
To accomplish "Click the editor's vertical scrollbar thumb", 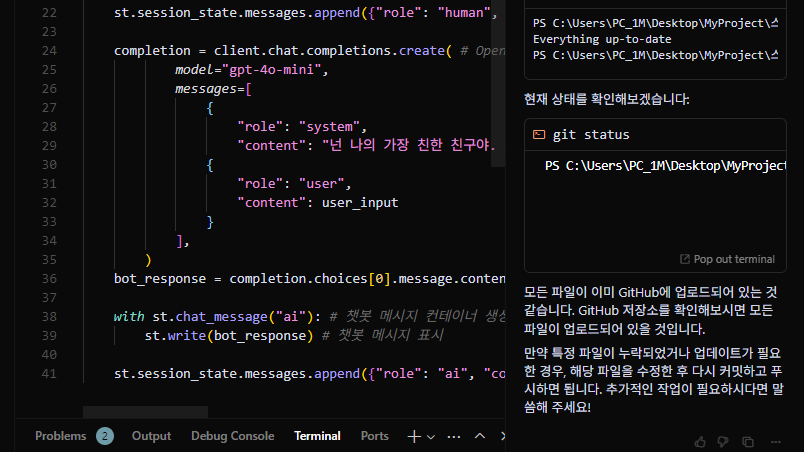I will (498, 83).
